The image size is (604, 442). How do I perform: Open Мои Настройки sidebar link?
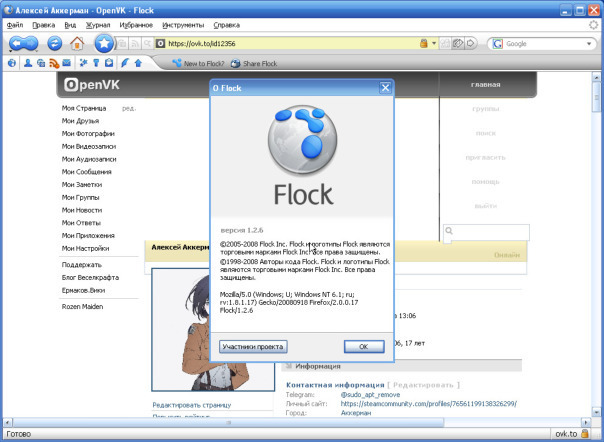click(x=86, y=249)
